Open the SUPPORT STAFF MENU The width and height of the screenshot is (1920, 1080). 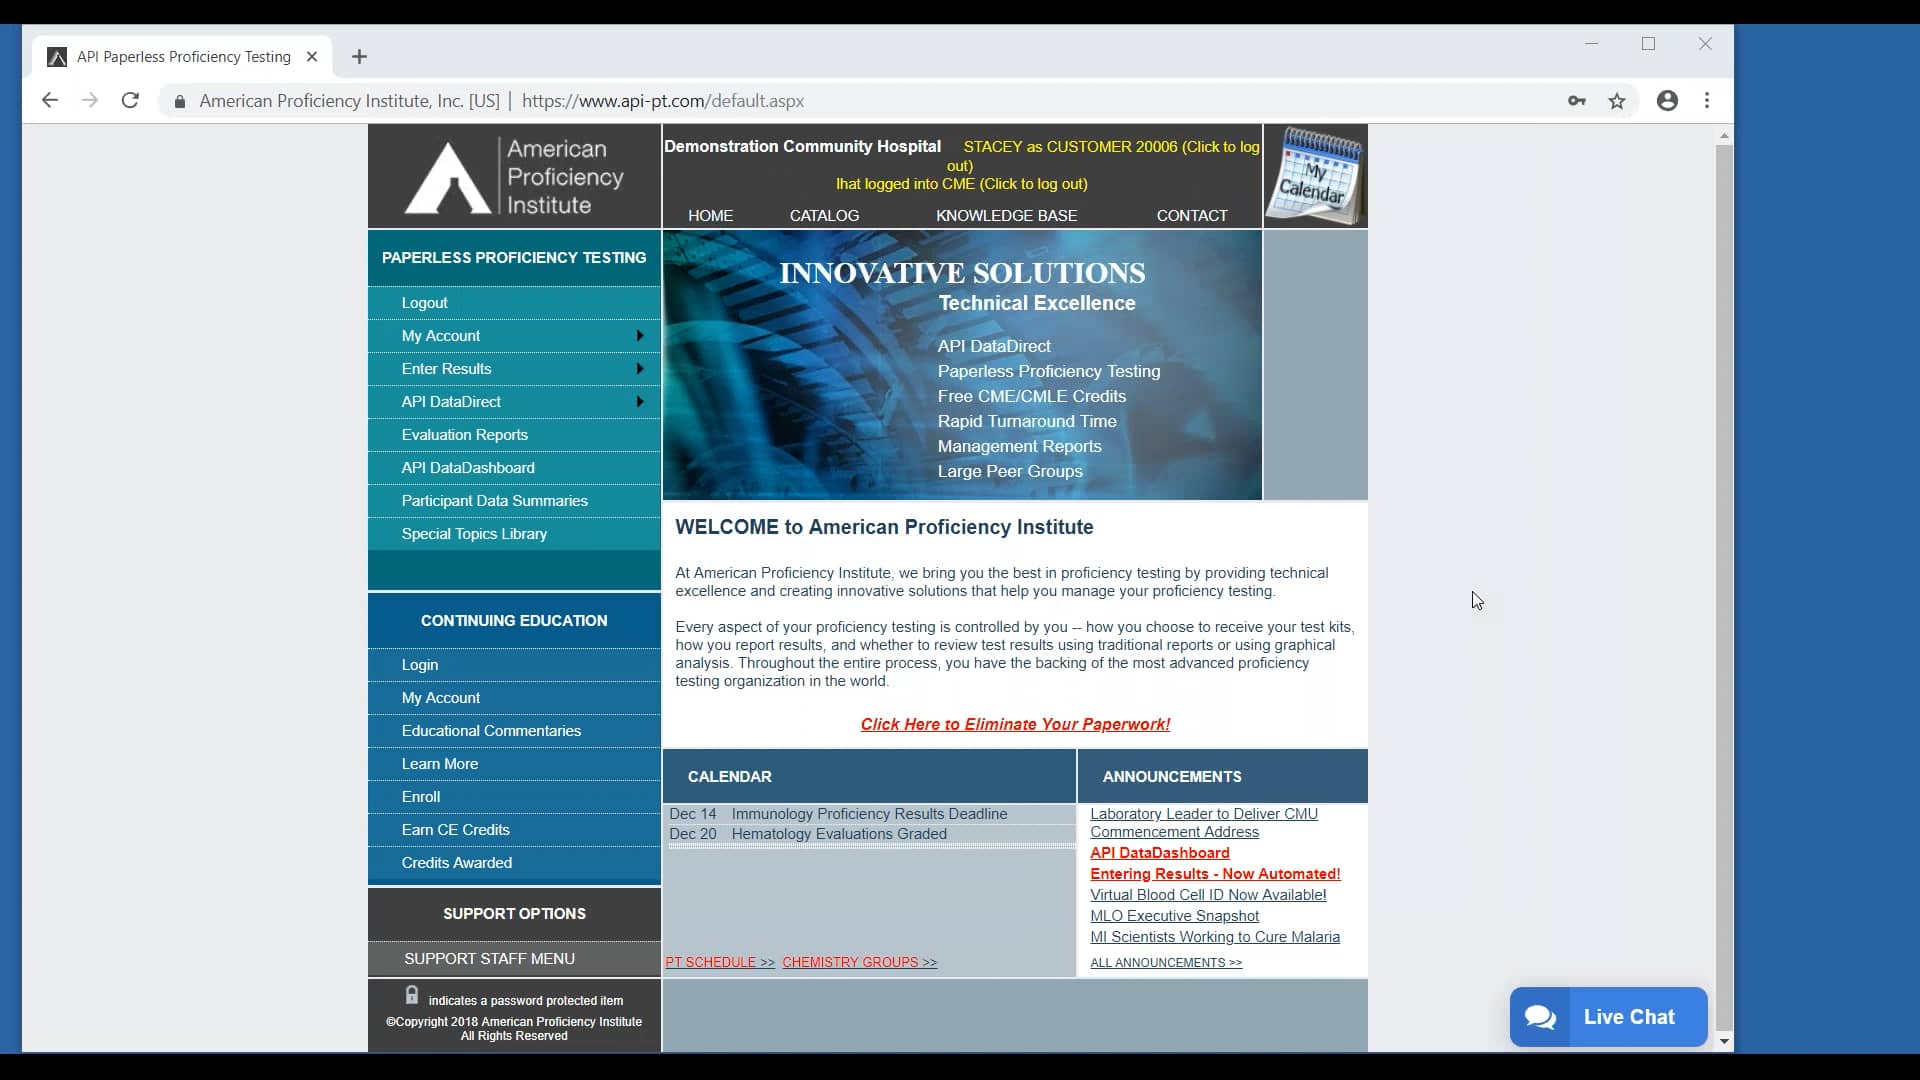tap(490, 957)
